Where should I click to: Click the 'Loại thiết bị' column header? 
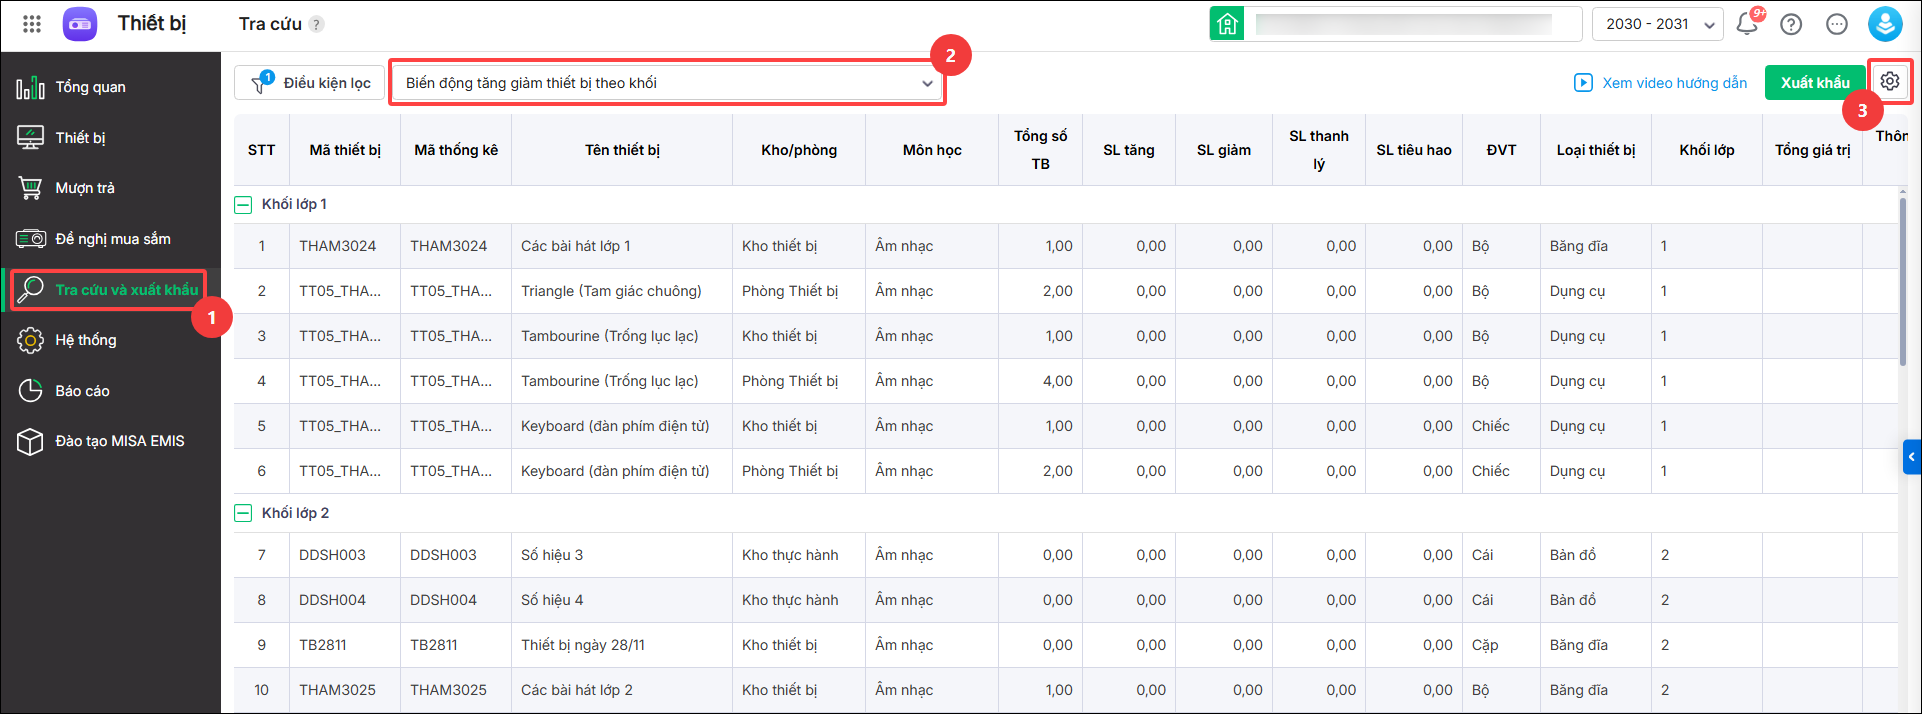[1596, 150]
